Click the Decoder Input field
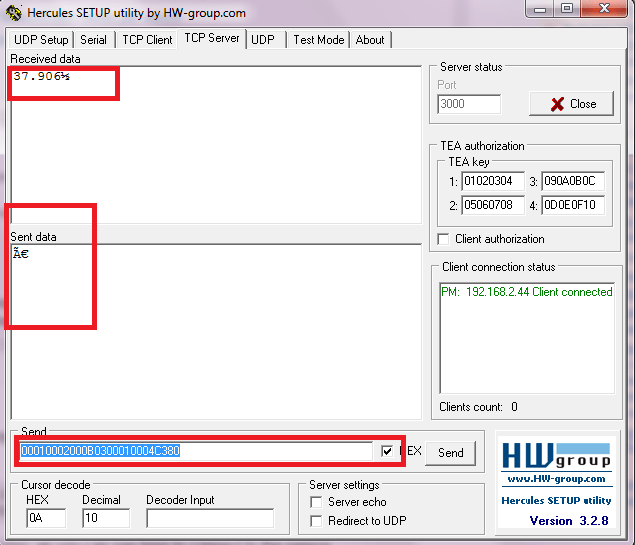Image resolution: width=635 pixels, height=545 pixels. point(210,518)
